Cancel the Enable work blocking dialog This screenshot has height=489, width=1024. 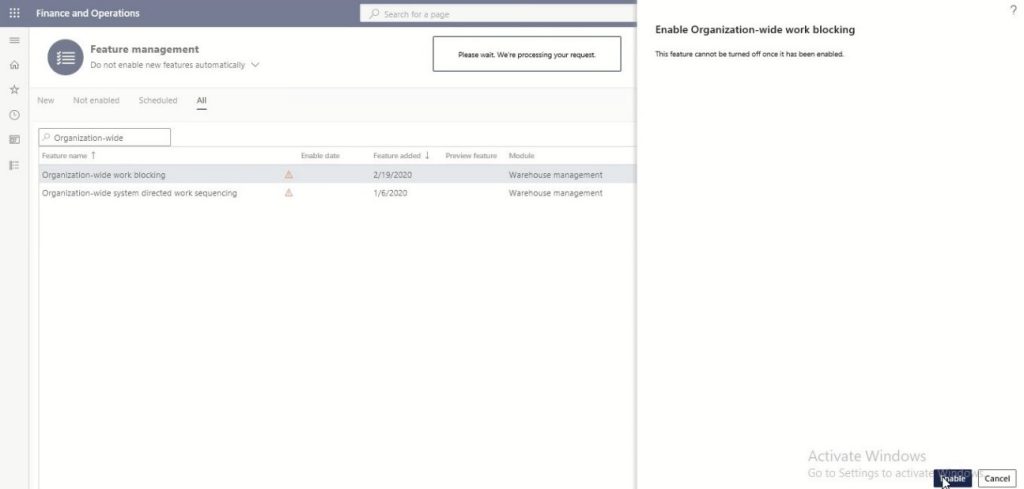click(996, 479)
